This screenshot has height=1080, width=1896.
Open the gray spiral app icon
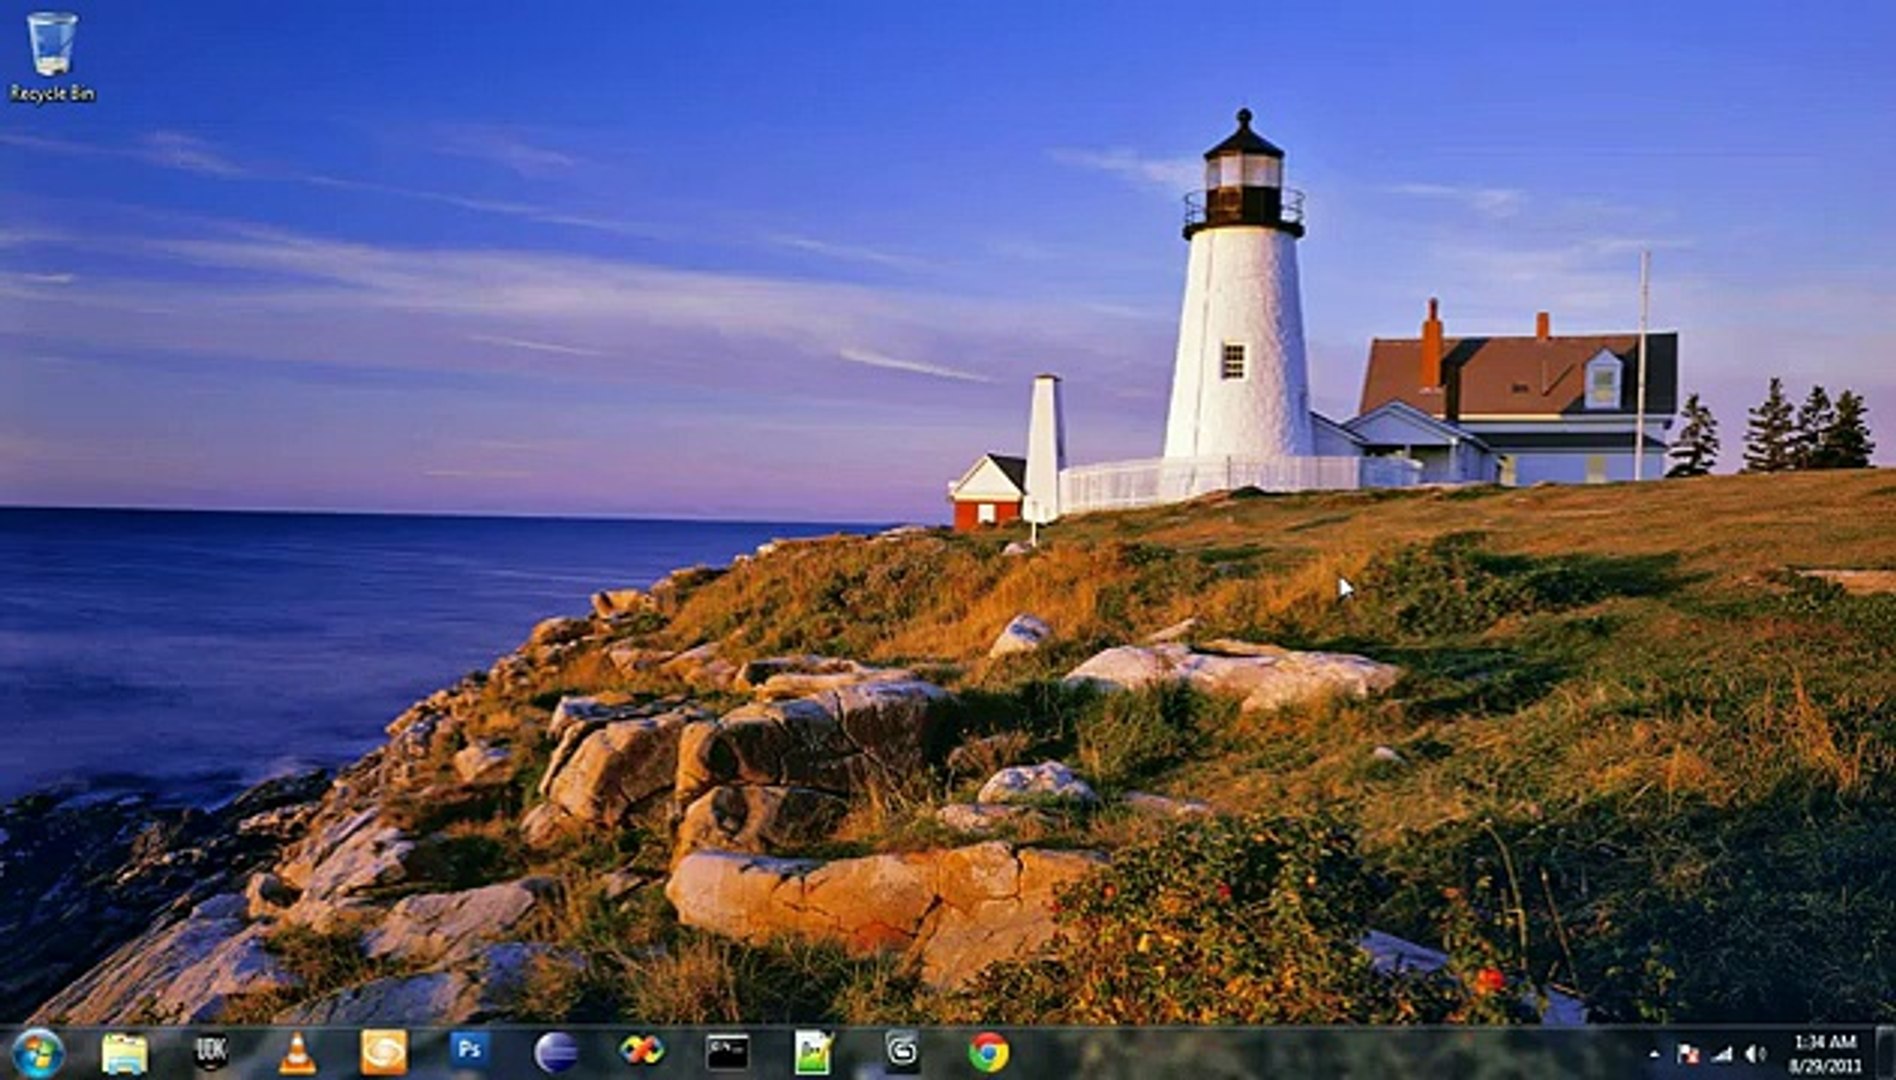[902, 1052]
